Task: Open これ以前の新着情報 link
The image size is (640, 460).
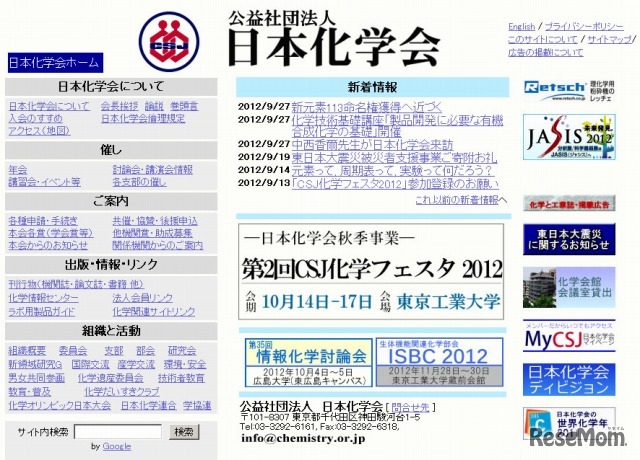Action: [457, 200]
